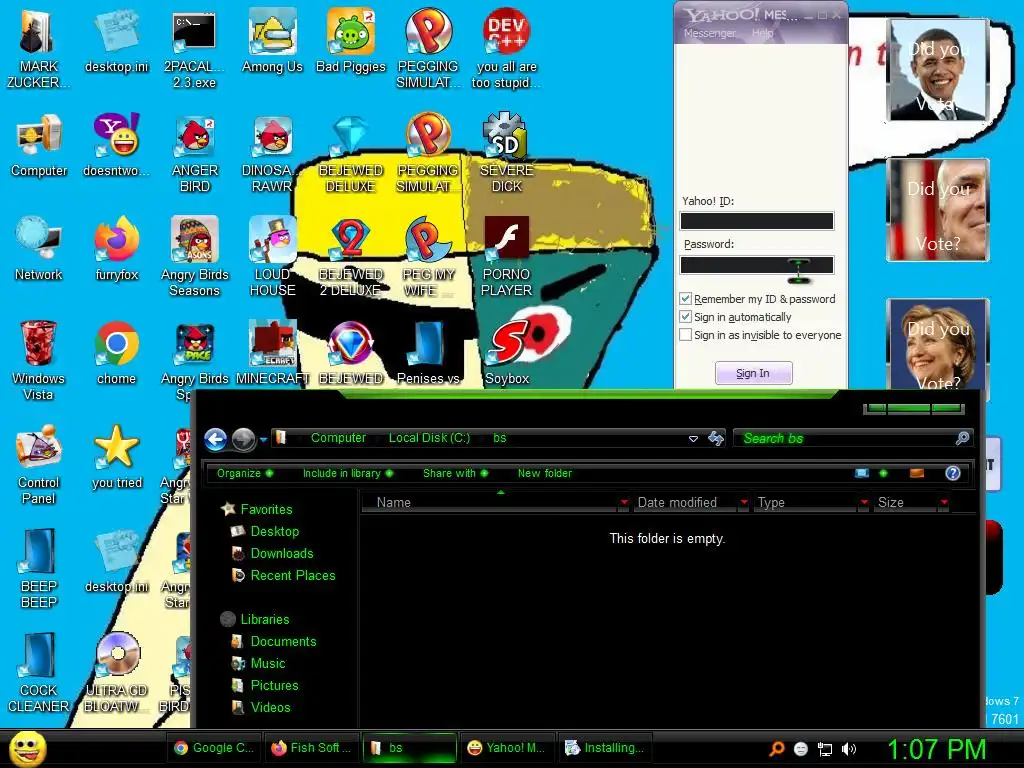Enable Sign in as invisible to everyone
This screenshot has width=1024, height=768.
(x=685, y=335)
